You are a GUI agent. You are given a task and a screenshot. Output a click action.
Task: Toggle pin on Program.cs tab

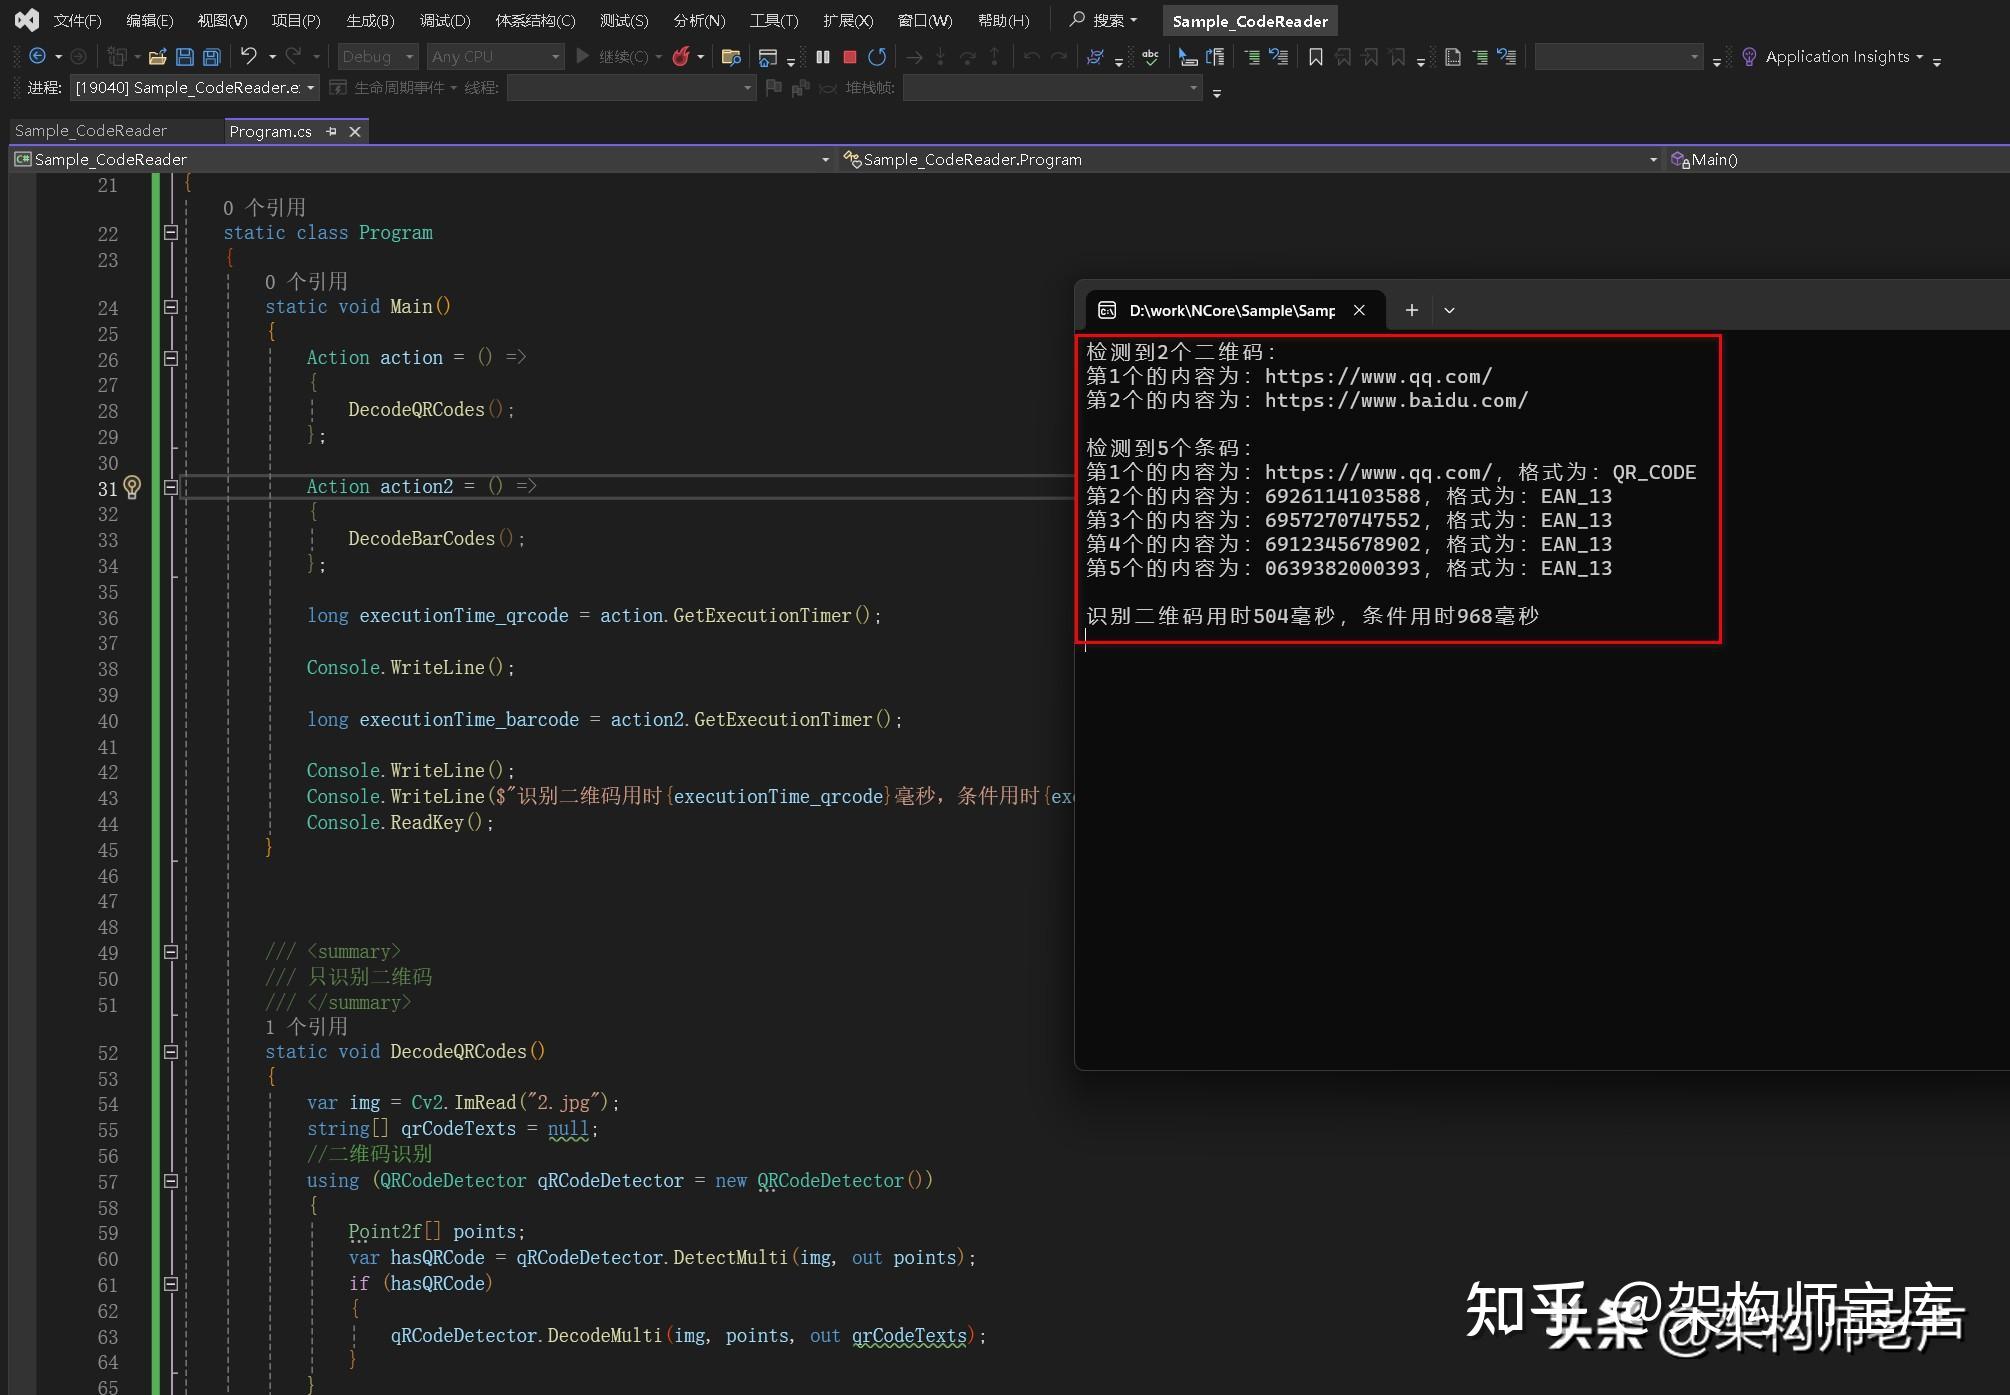pyautogui.click(x=331, y=131)
